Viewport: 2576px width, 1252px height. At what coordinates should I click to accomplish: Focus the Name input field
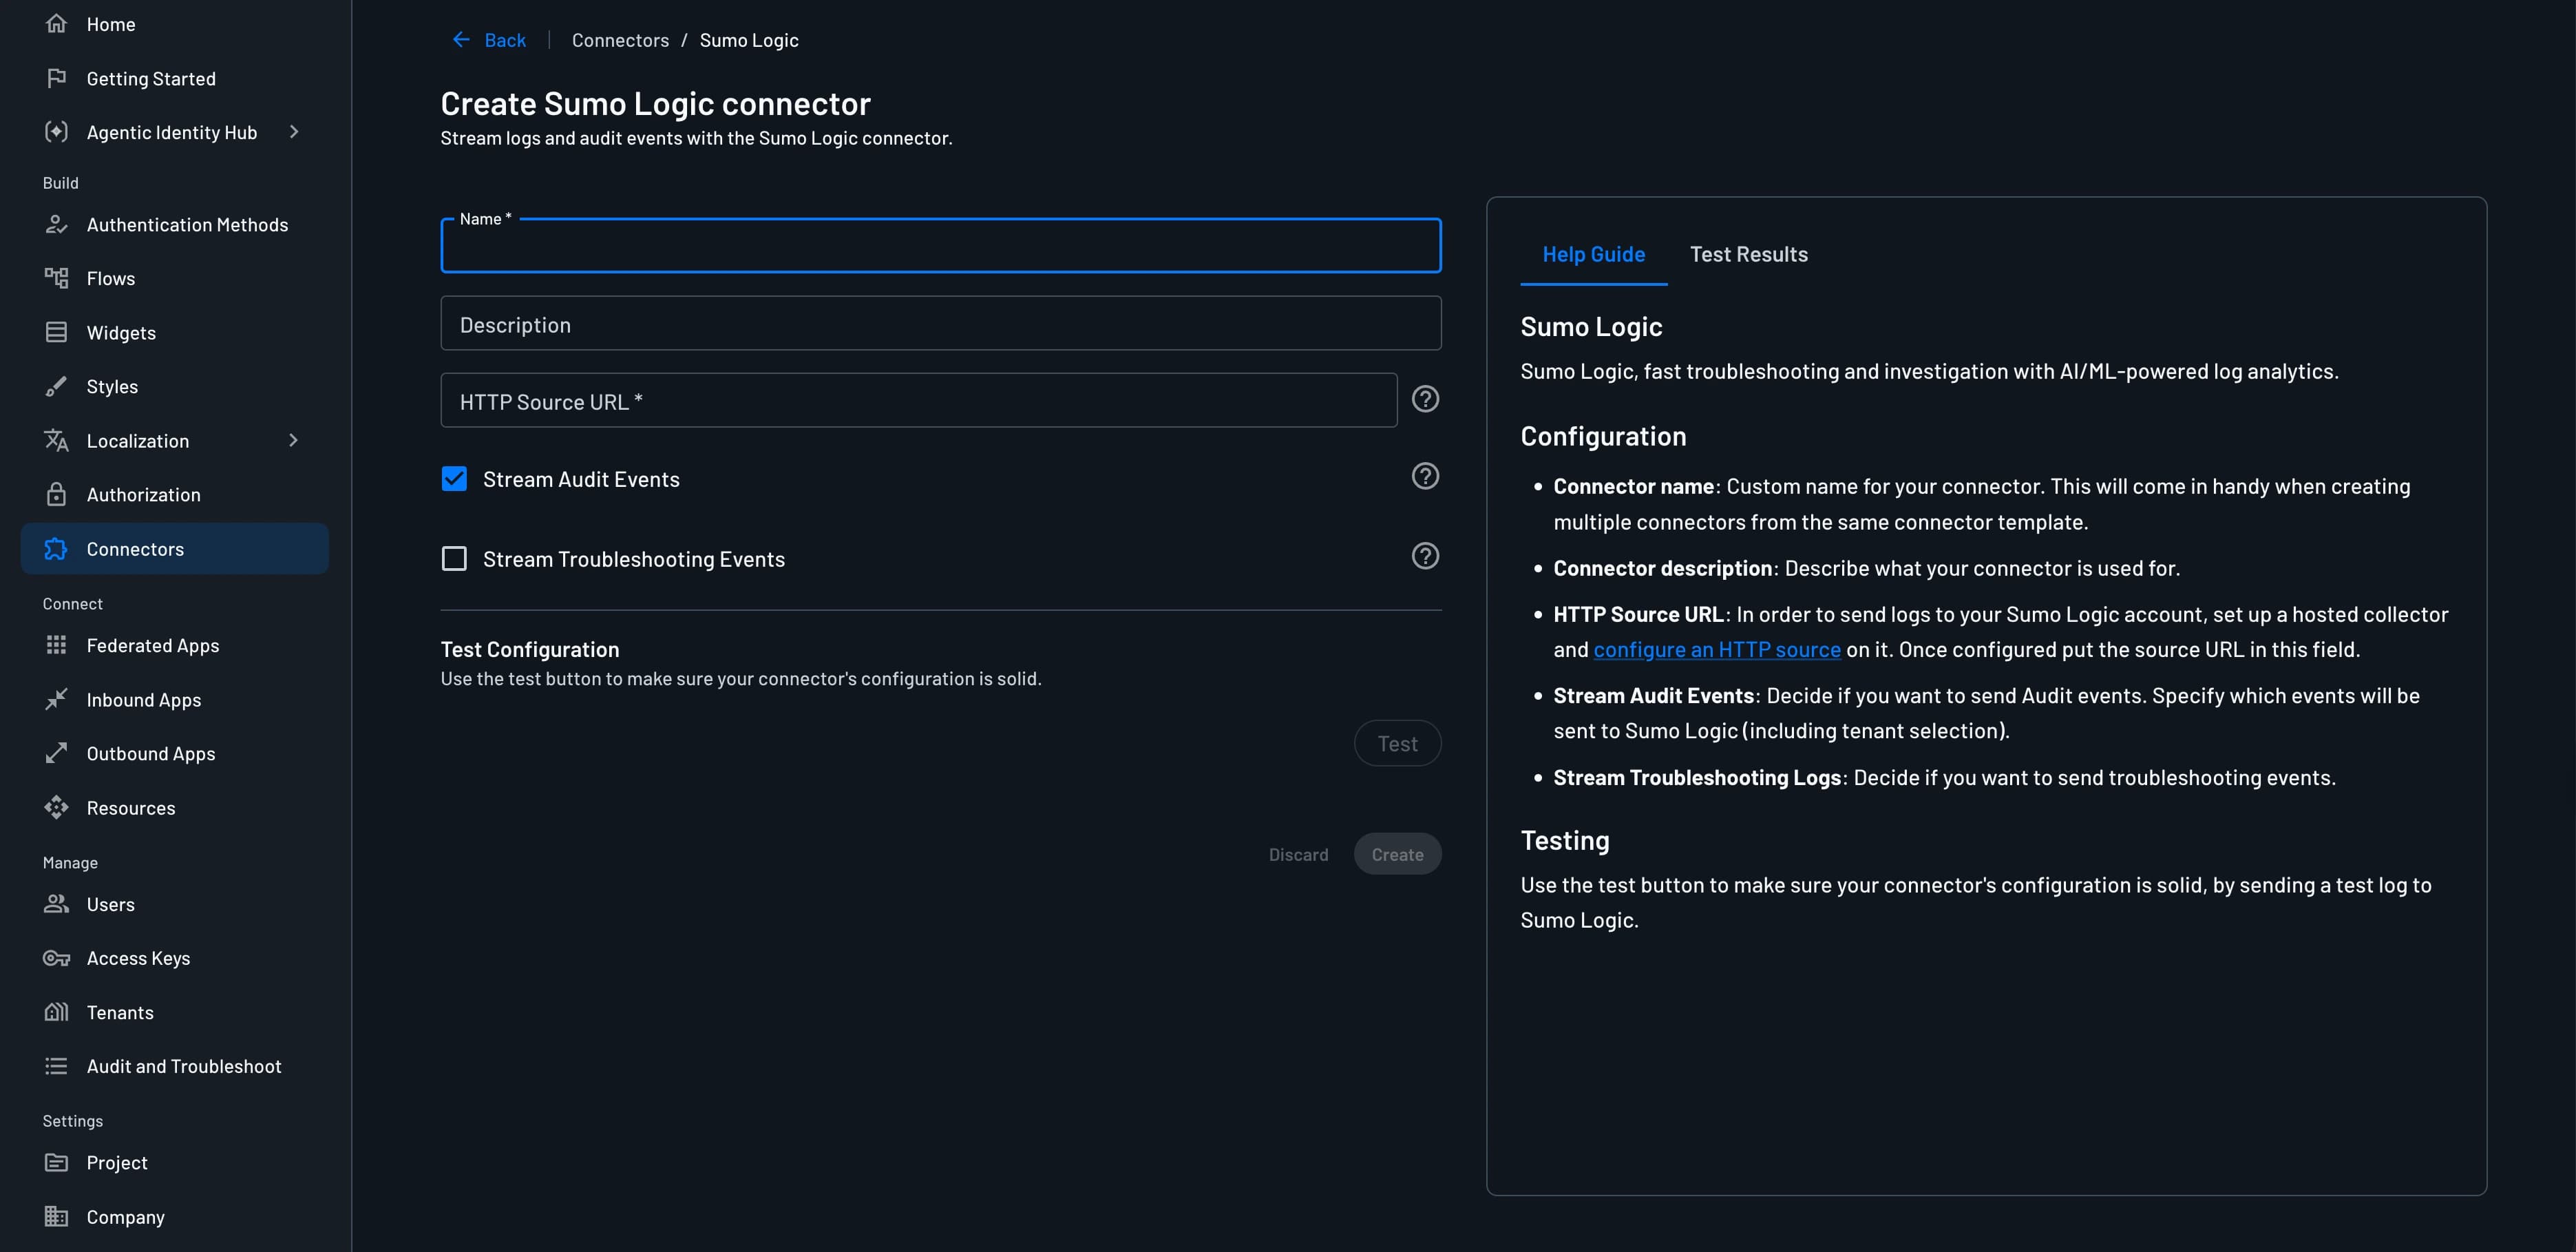(x=940, y=245)
